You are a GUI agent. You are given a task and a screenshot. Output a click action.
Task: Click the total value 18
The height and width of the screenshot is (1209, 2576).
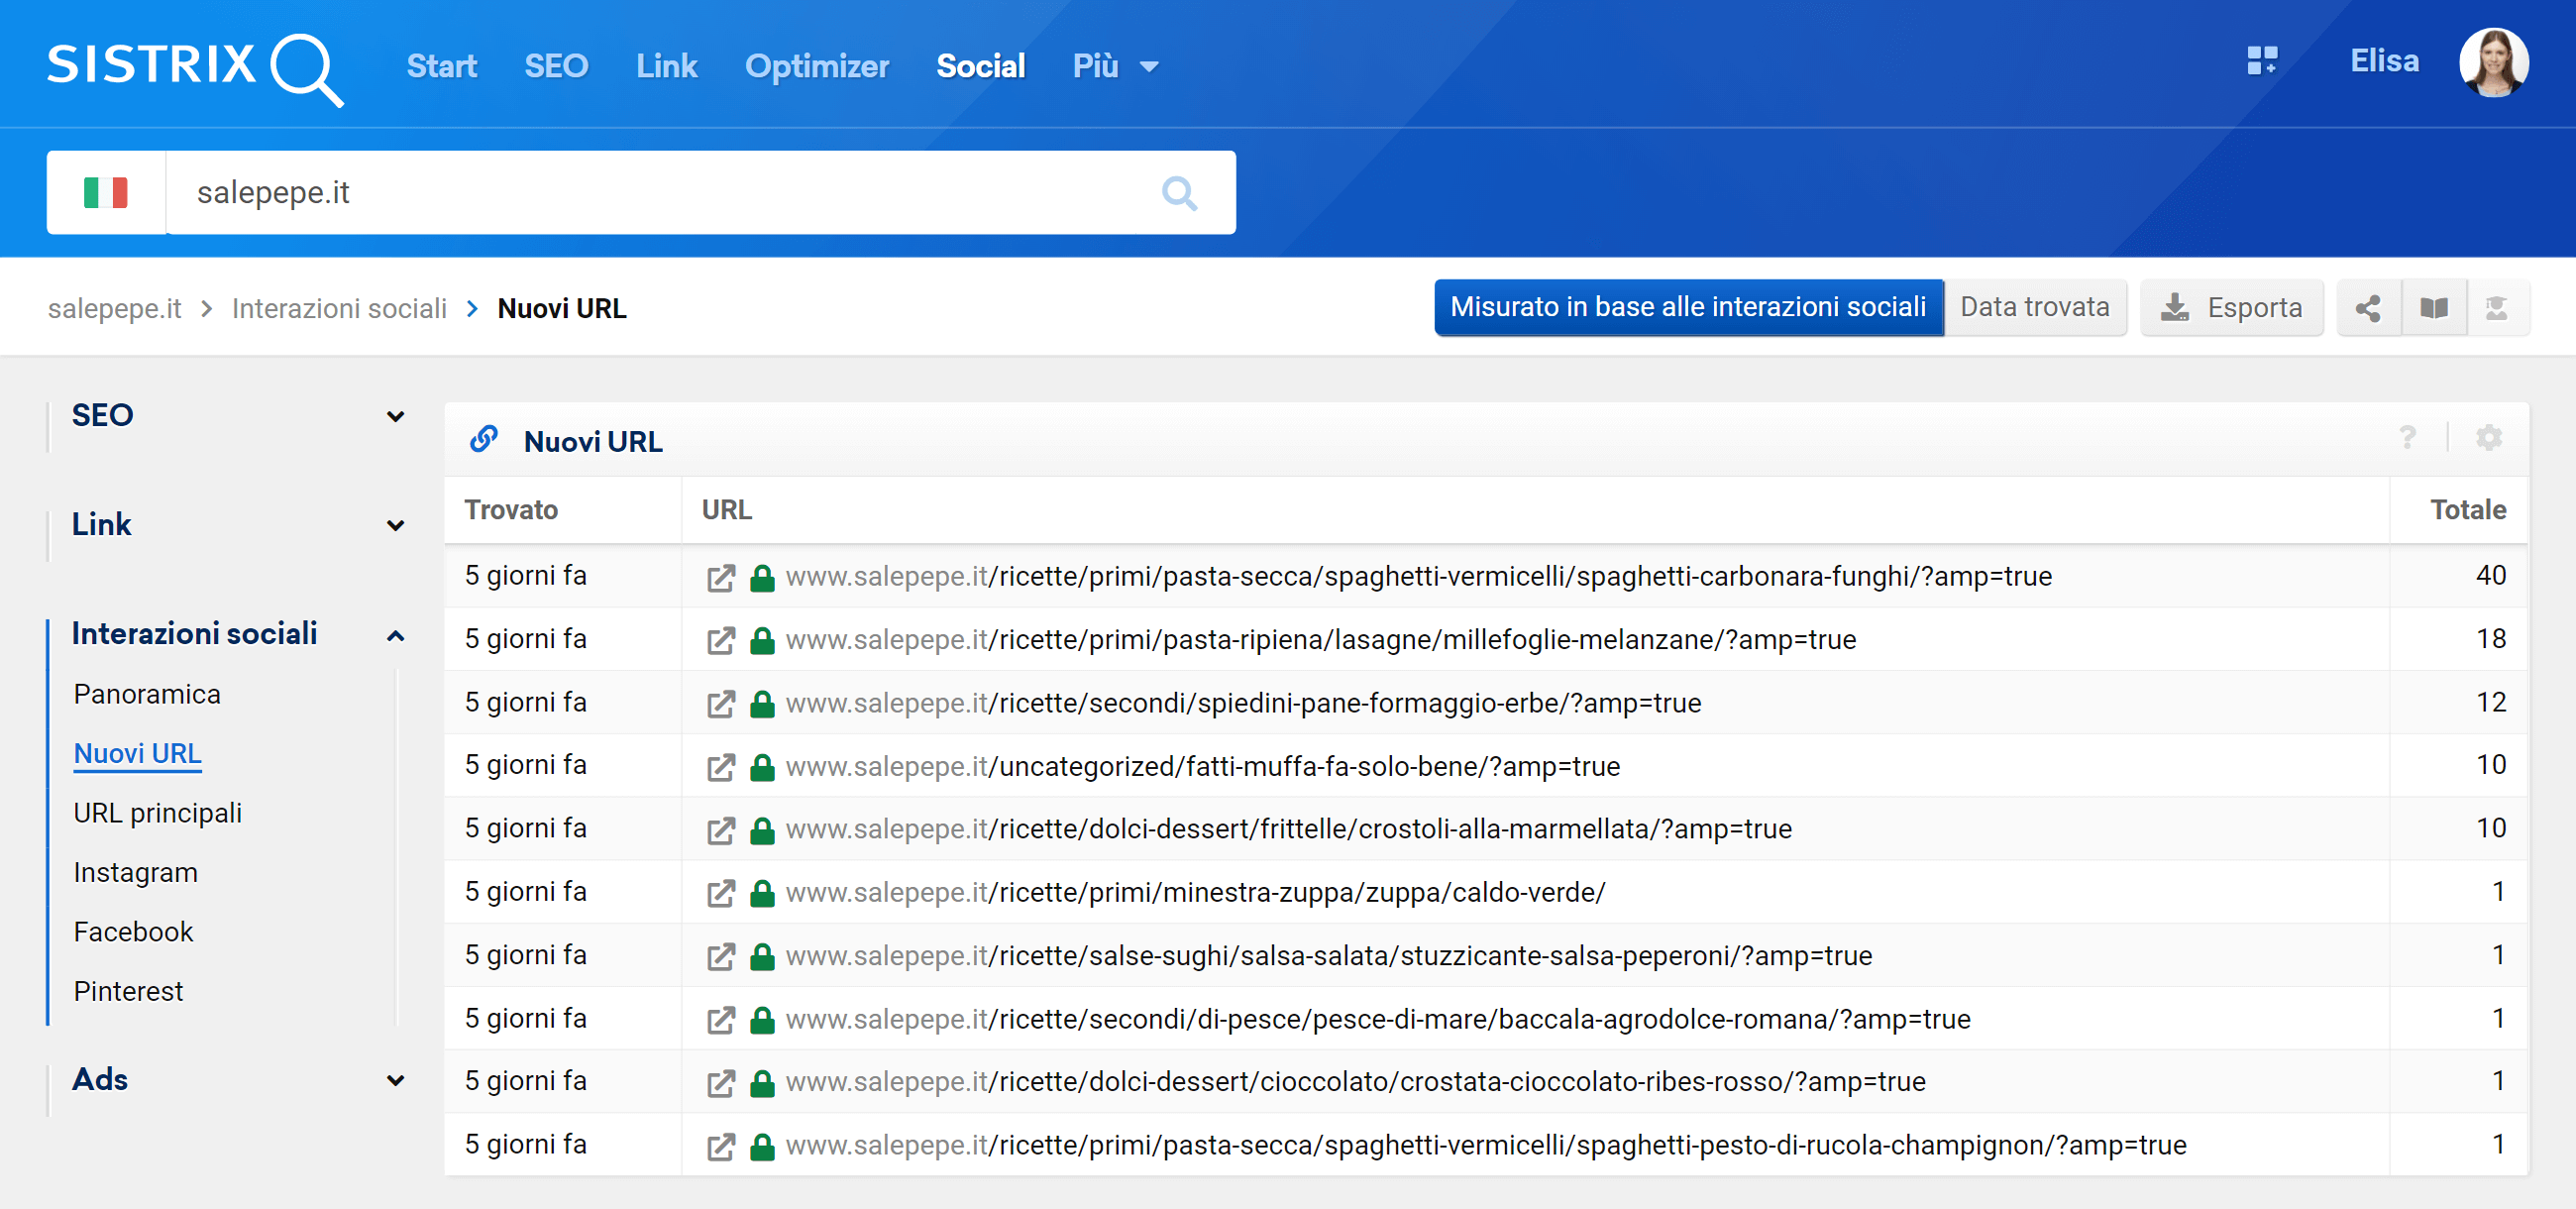[2490, 639]
